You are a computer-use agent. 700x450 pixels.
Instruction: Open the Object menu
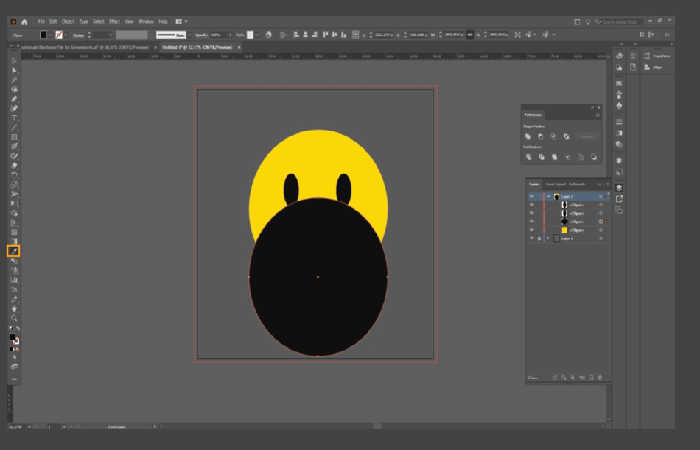68,21
